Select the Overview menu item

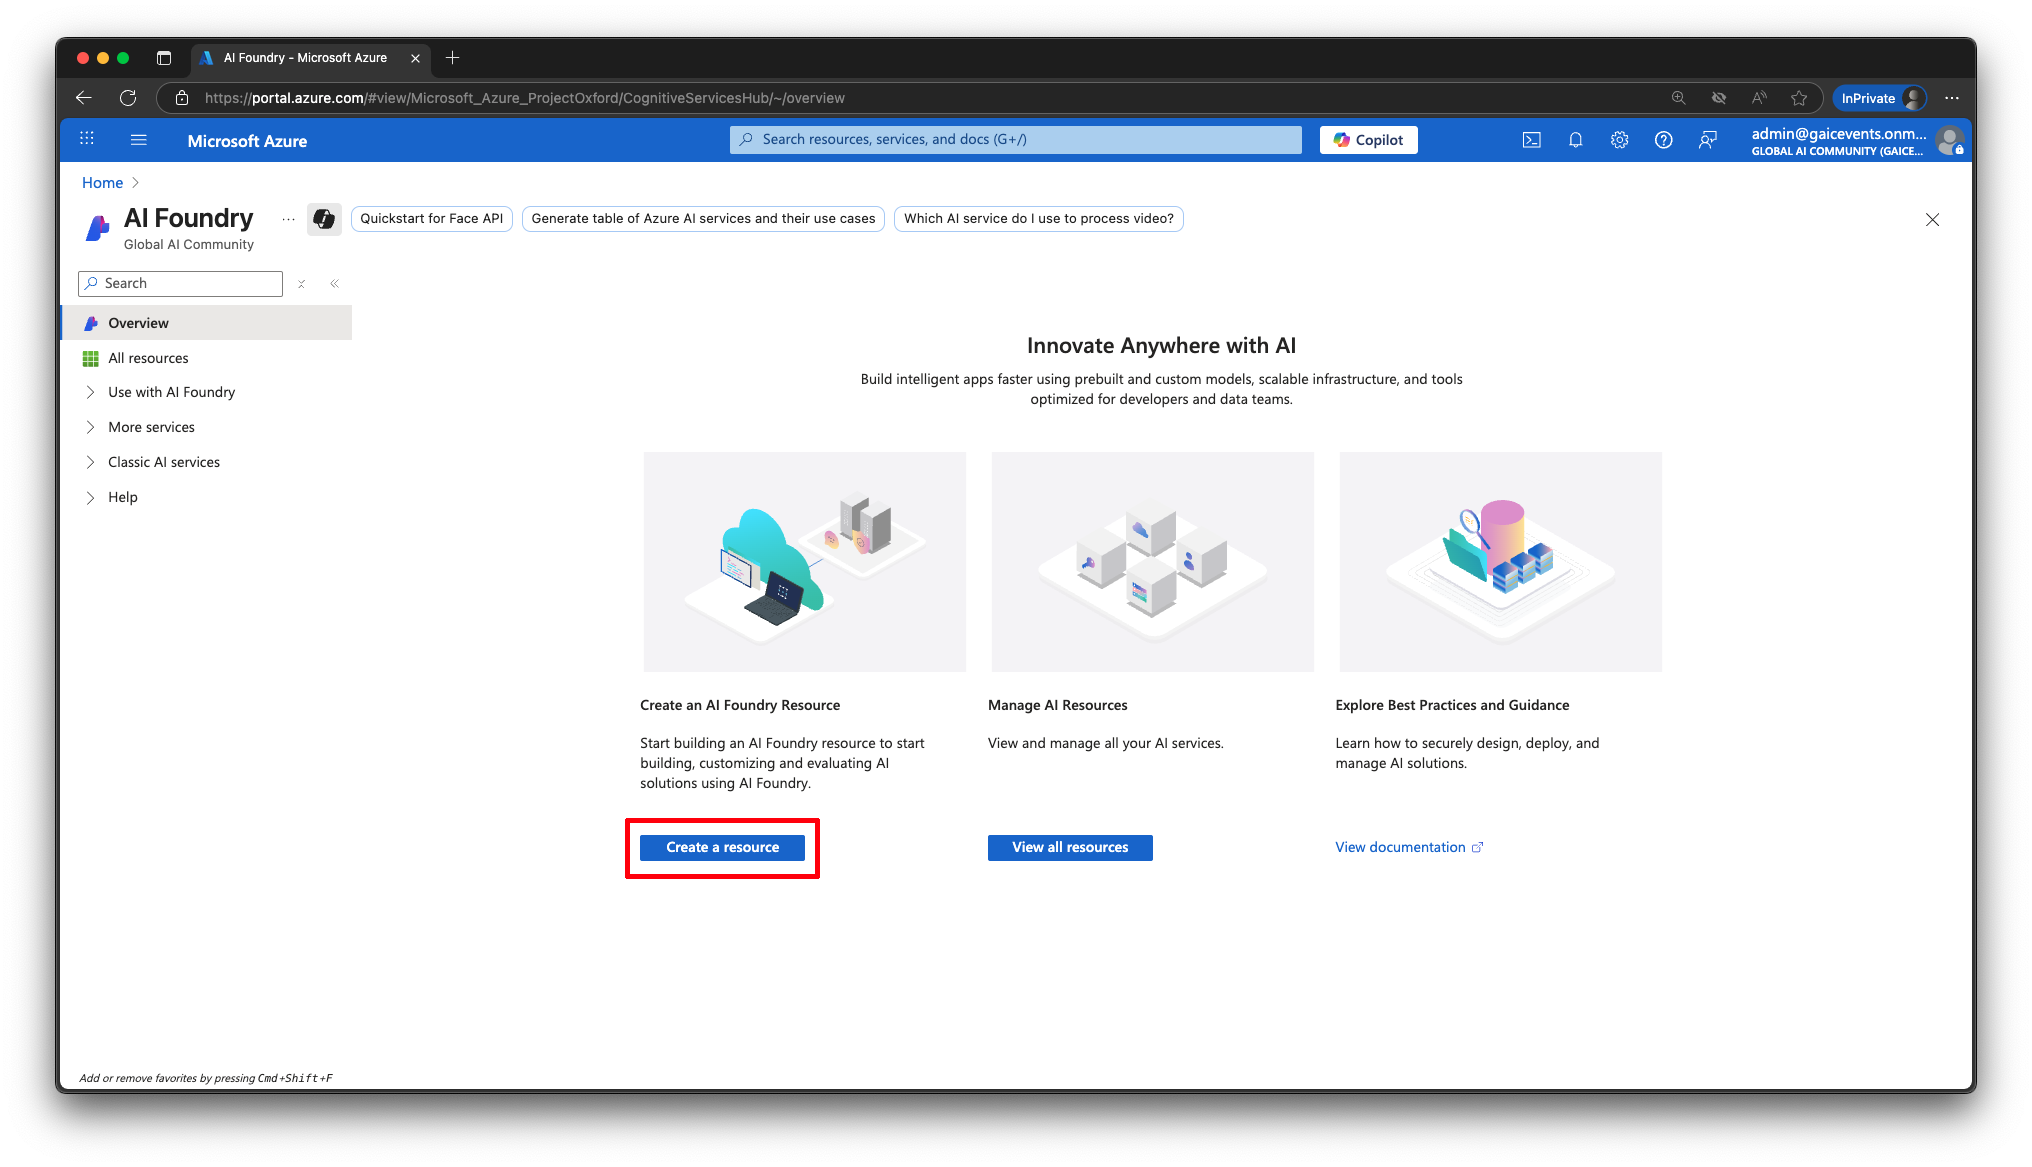tap(138, 323)
